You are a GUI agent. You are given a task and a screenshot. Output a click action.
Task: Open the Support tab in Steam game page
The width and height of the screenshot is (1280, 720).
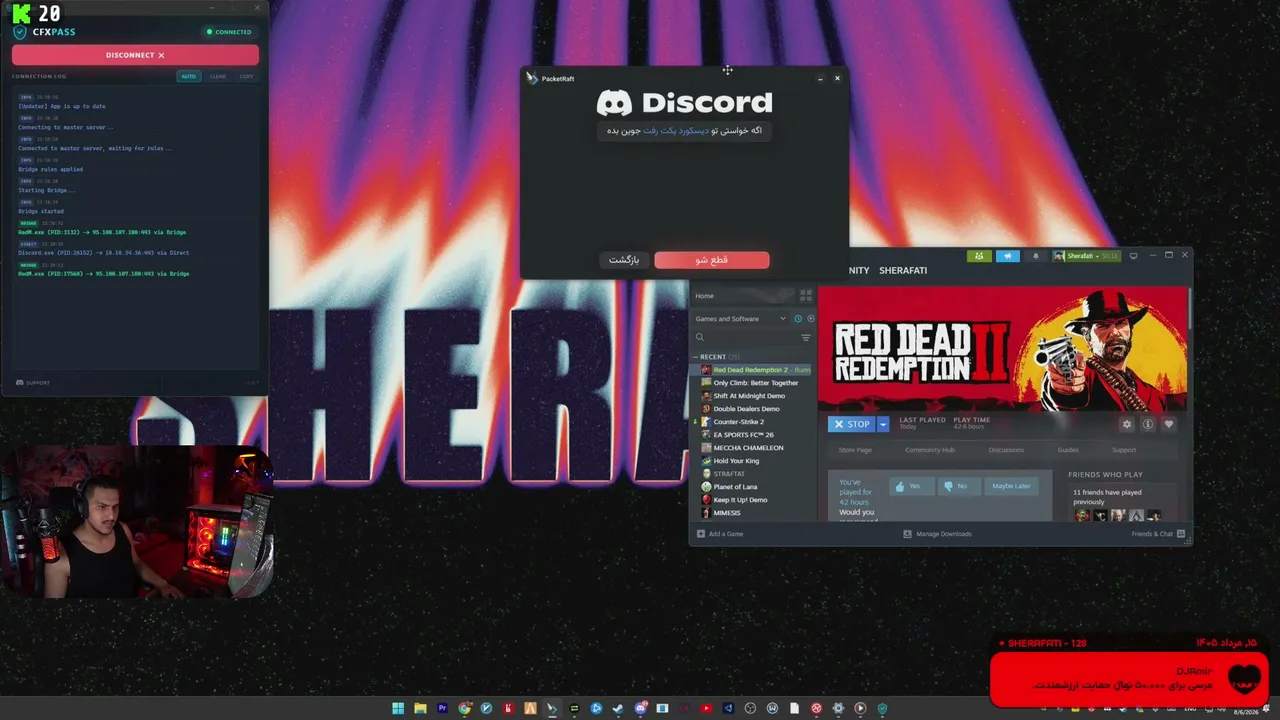1124,450
